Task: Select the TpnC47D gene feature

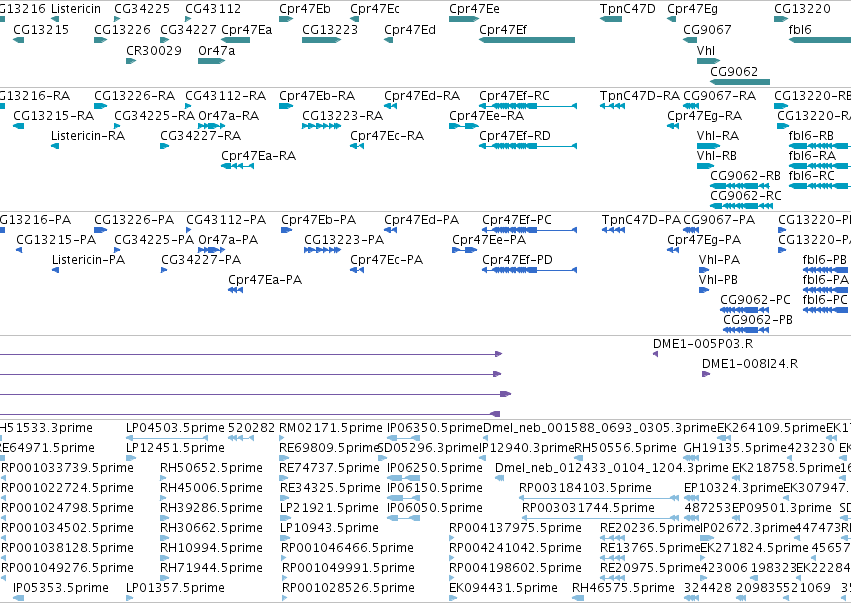Action: [611, 19]
